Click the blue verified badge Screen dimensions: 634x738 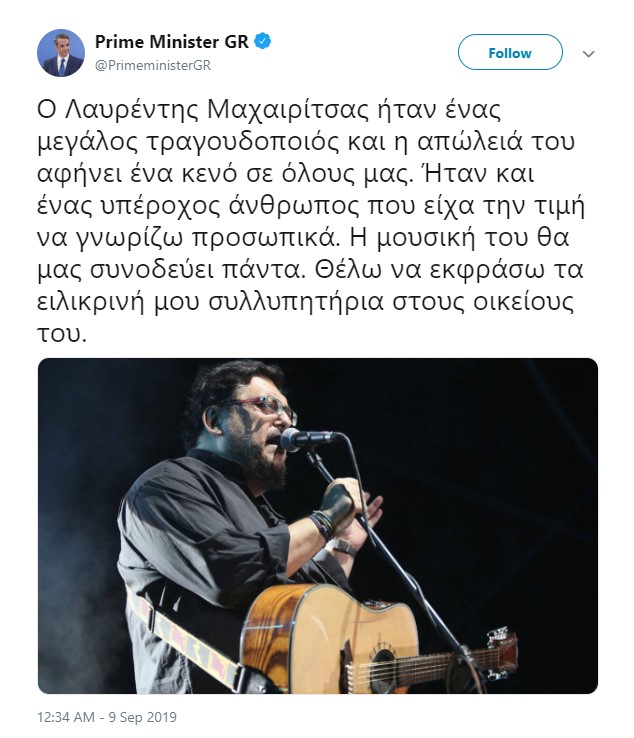(263, 41)
